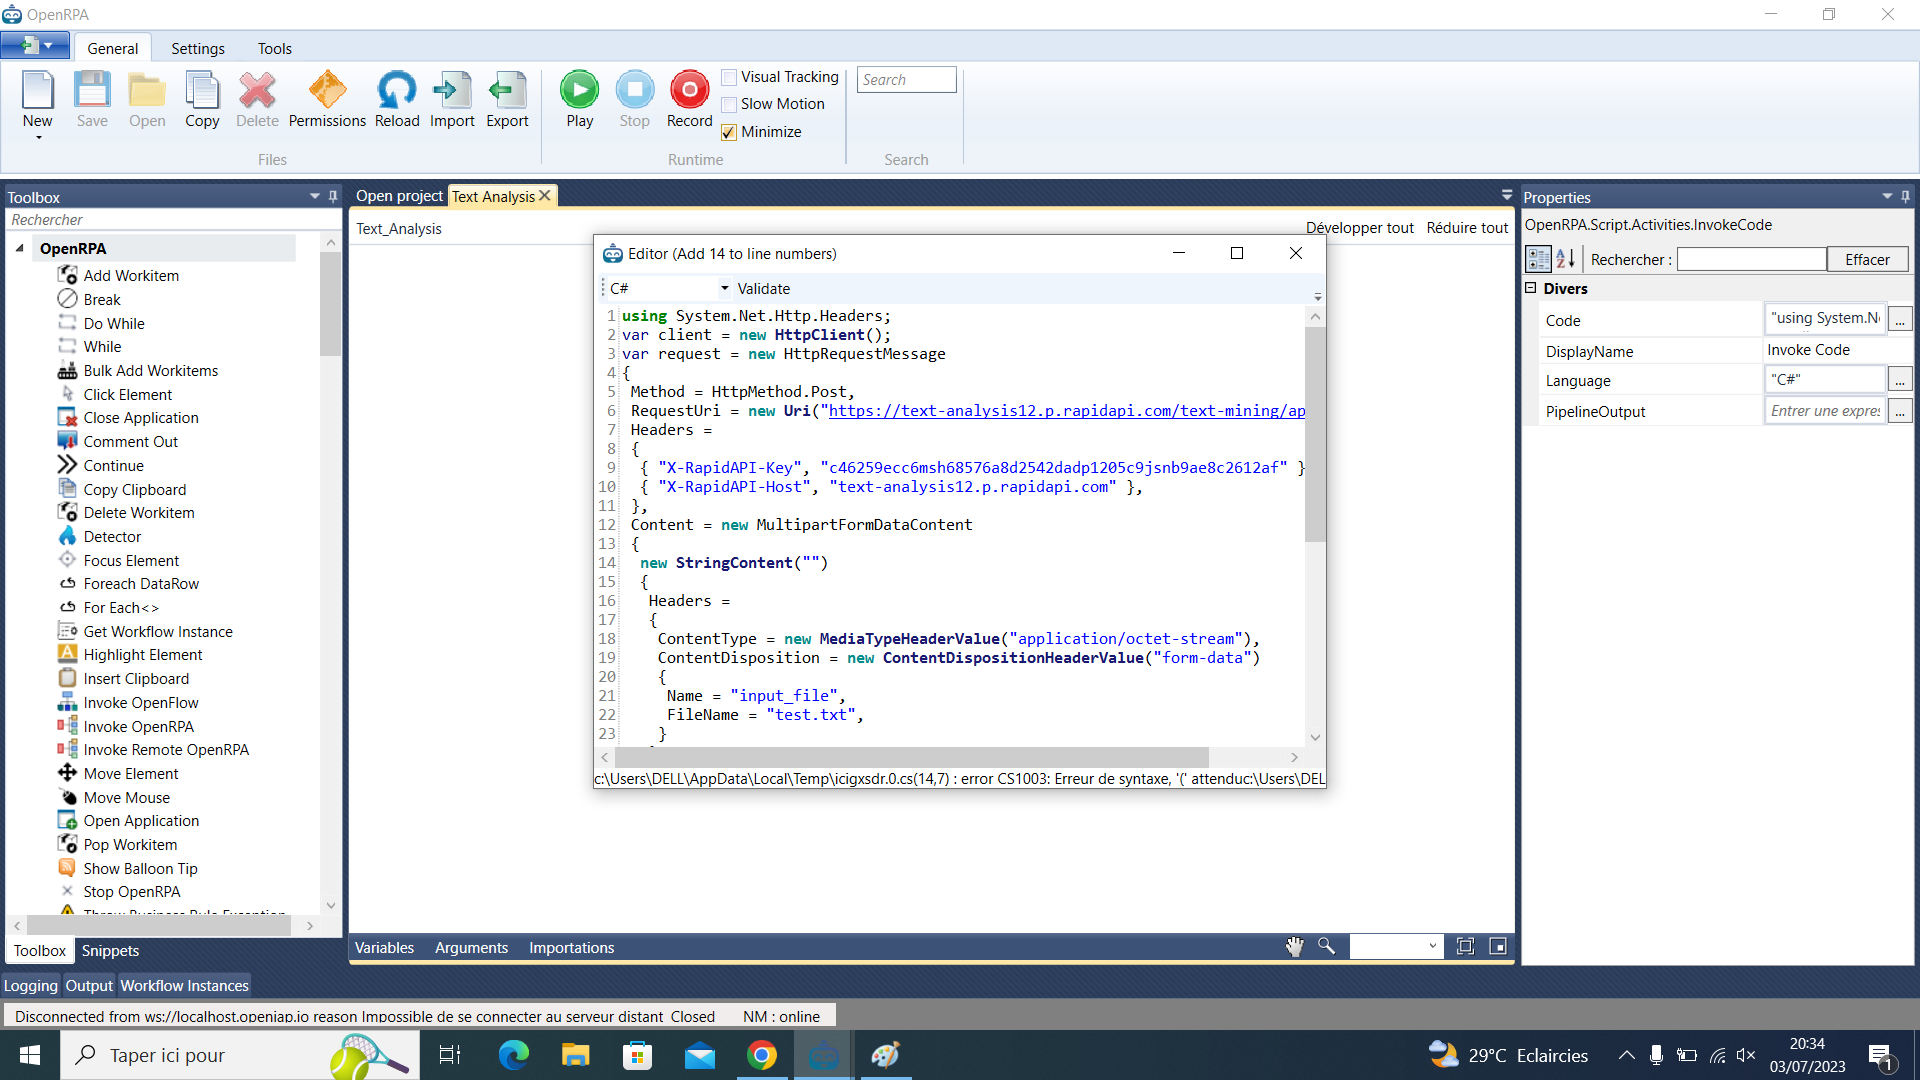This screenshot has height=1080, width=1920.
Task: Collapse the OpenRPA toolbox group
Action: pos(20,248)
